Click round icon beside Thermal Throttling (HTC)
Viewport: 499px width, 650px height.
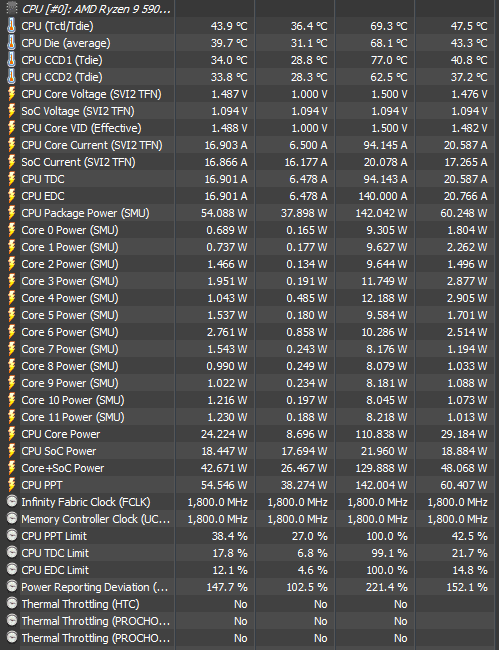point(12,604)
